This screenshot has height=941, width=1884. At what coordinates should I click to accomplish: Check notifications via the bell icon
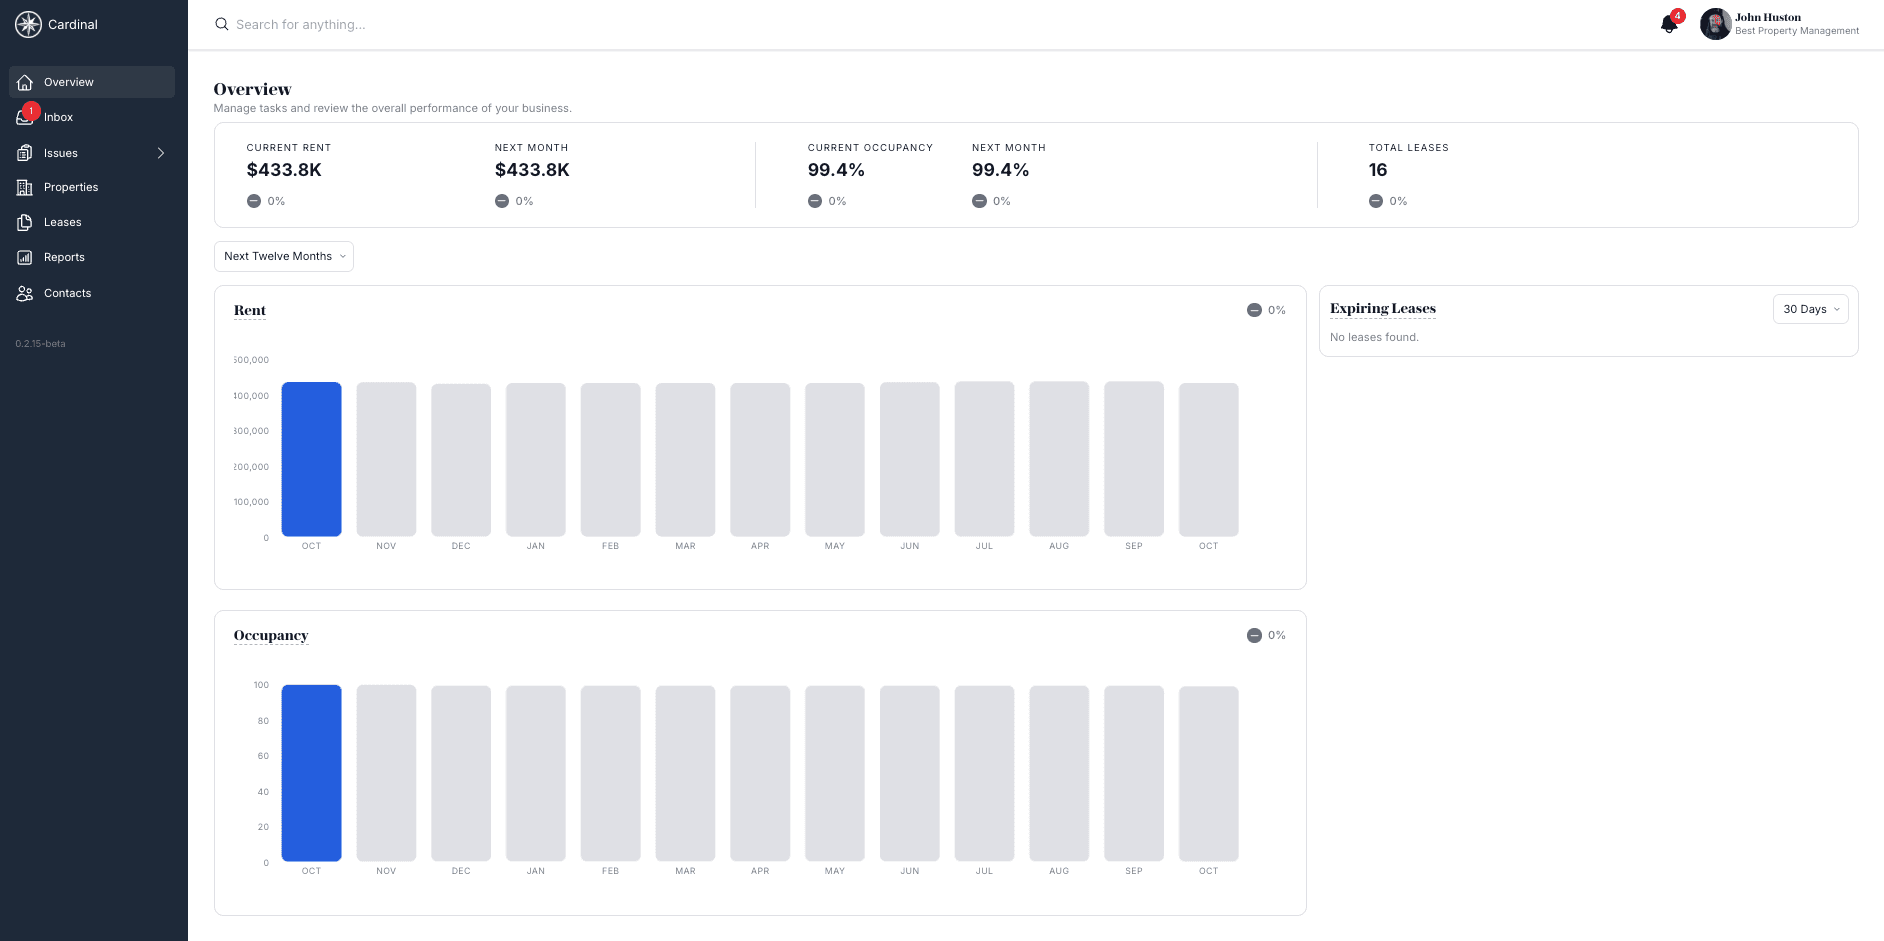(1668, 24)
